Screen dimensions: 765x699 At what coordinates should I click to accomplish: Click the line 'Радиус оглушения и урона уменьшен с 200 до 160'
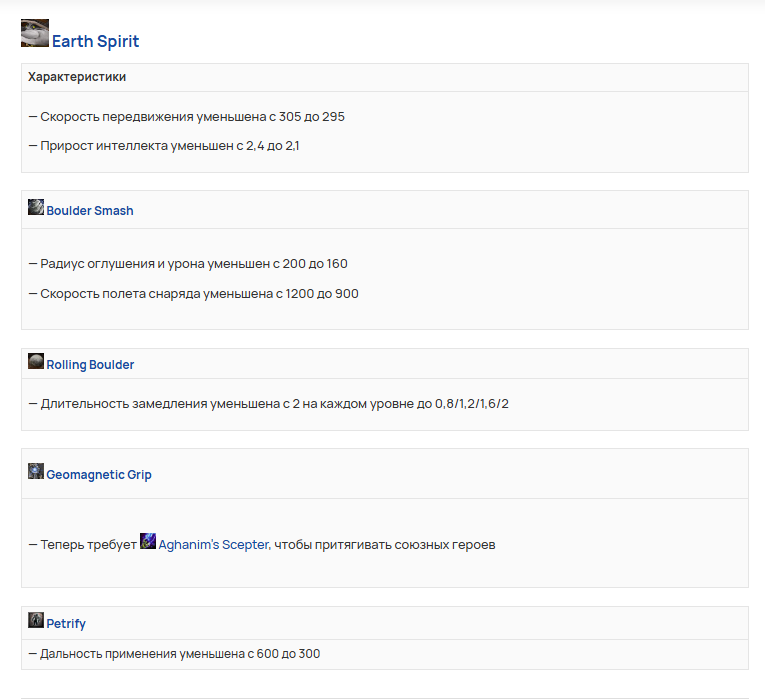point(188,264)
